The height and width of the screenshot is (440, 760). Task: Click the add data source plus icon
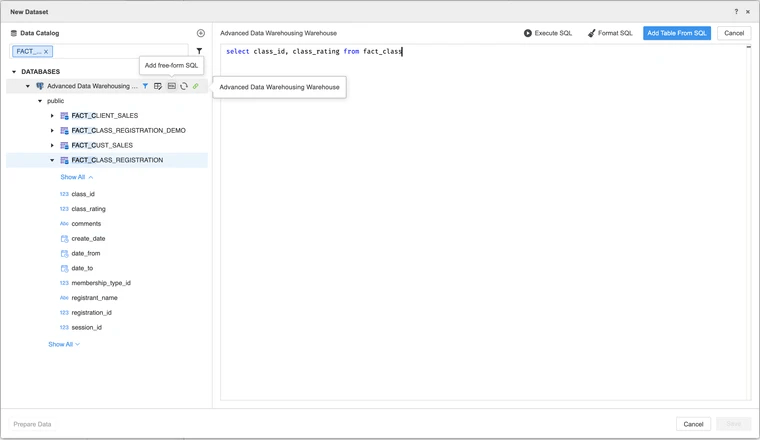pyautogui.click(x=201, y=33)
